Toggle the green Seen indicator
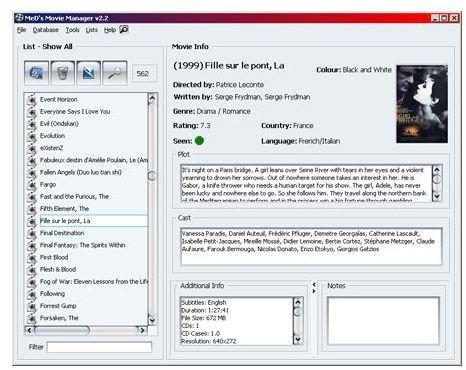 tap(199, 141)
